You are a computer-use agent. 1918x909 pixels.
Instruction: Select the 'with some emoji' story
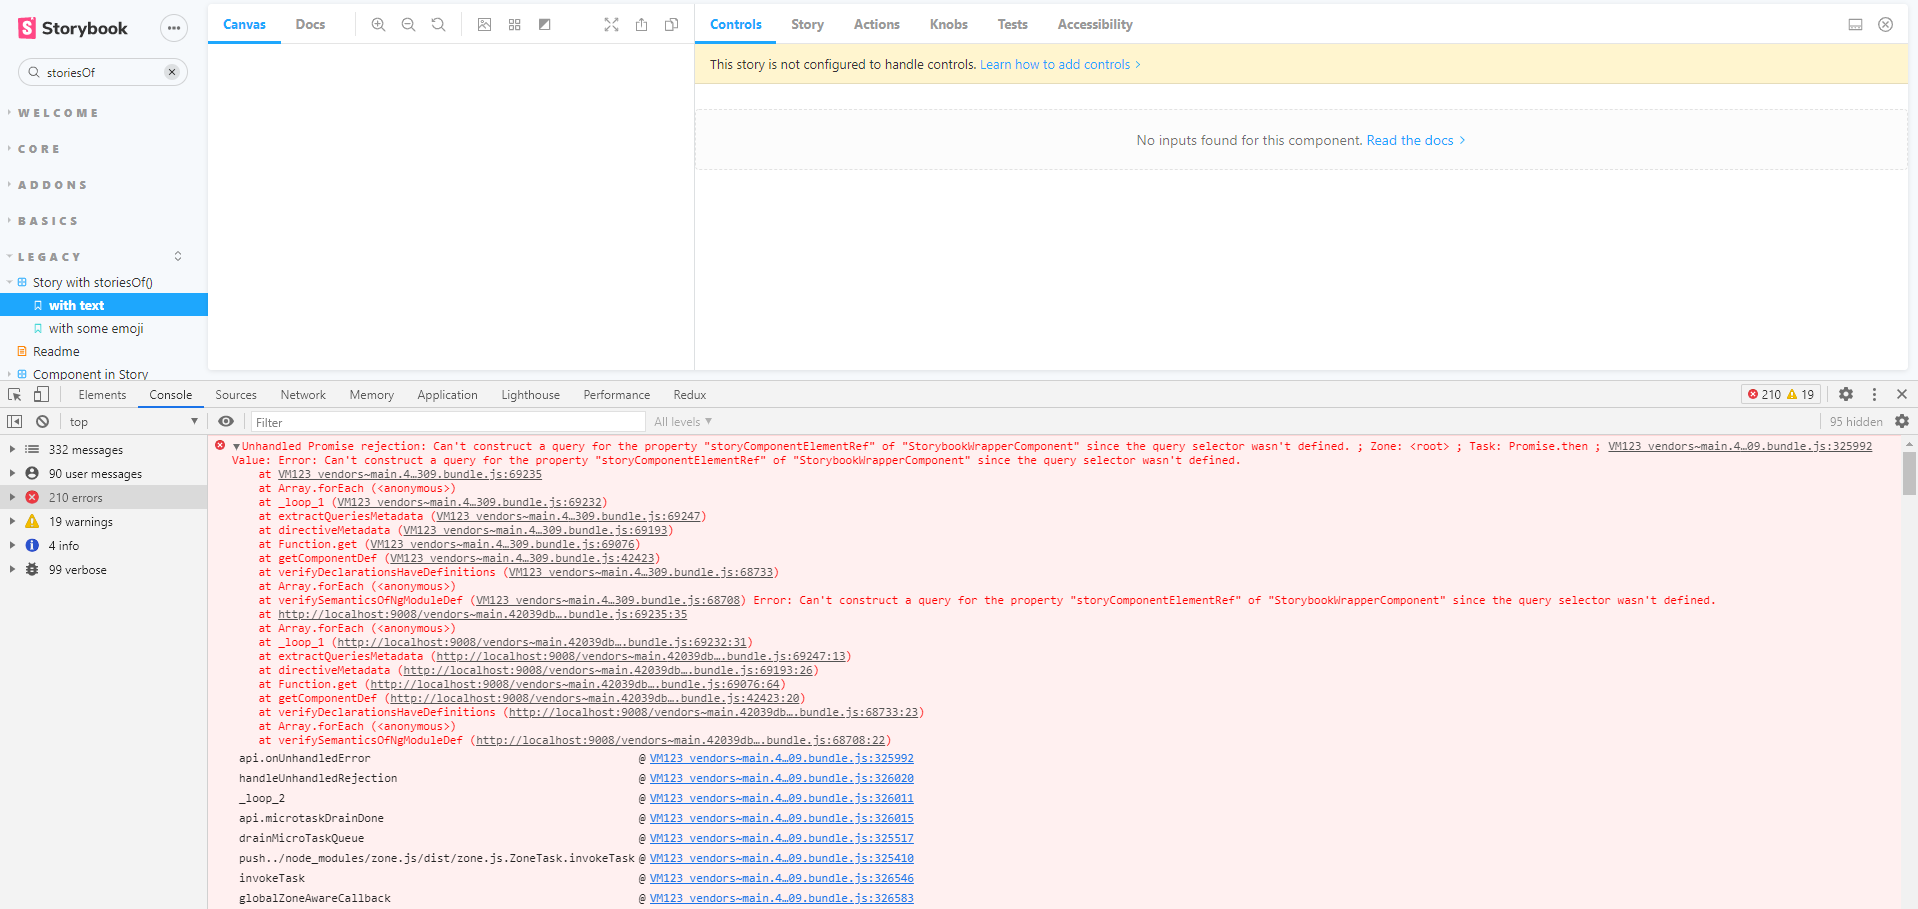(x=96, y=328)
